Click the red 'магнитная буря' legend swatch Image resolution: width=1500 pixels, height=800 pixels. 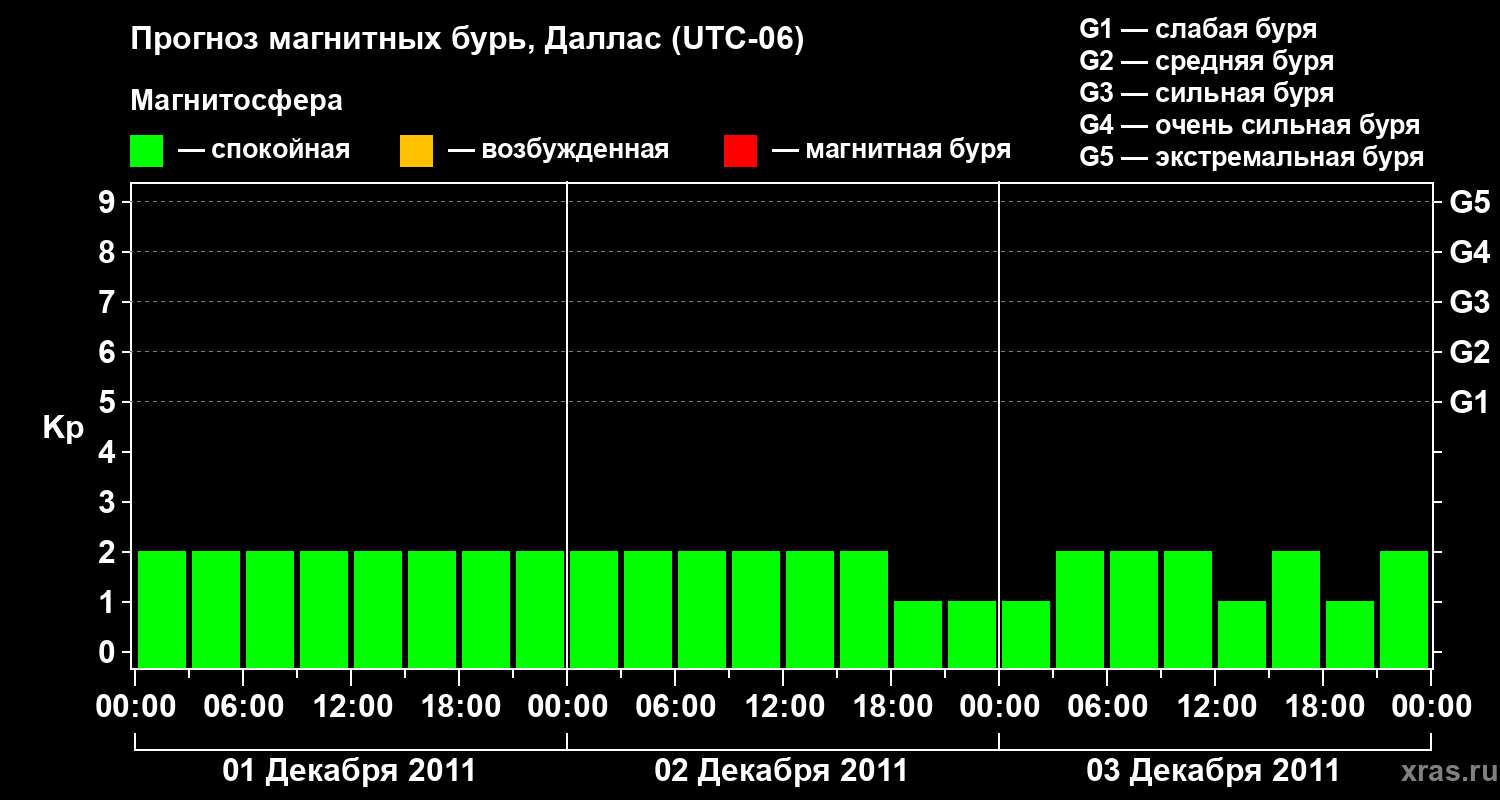[740, 151]
